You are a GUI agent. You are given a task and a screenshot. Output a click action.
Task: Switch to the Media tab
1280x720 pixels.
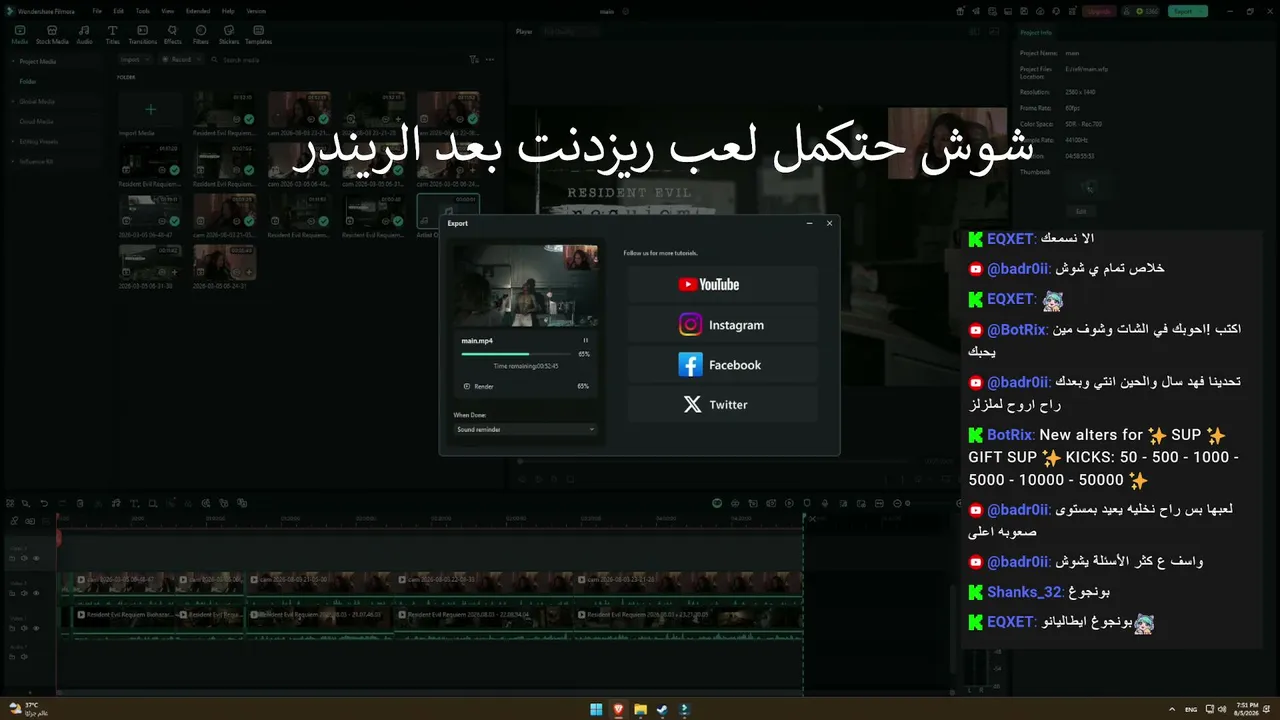pyautogui.click(x=20, y=35)
